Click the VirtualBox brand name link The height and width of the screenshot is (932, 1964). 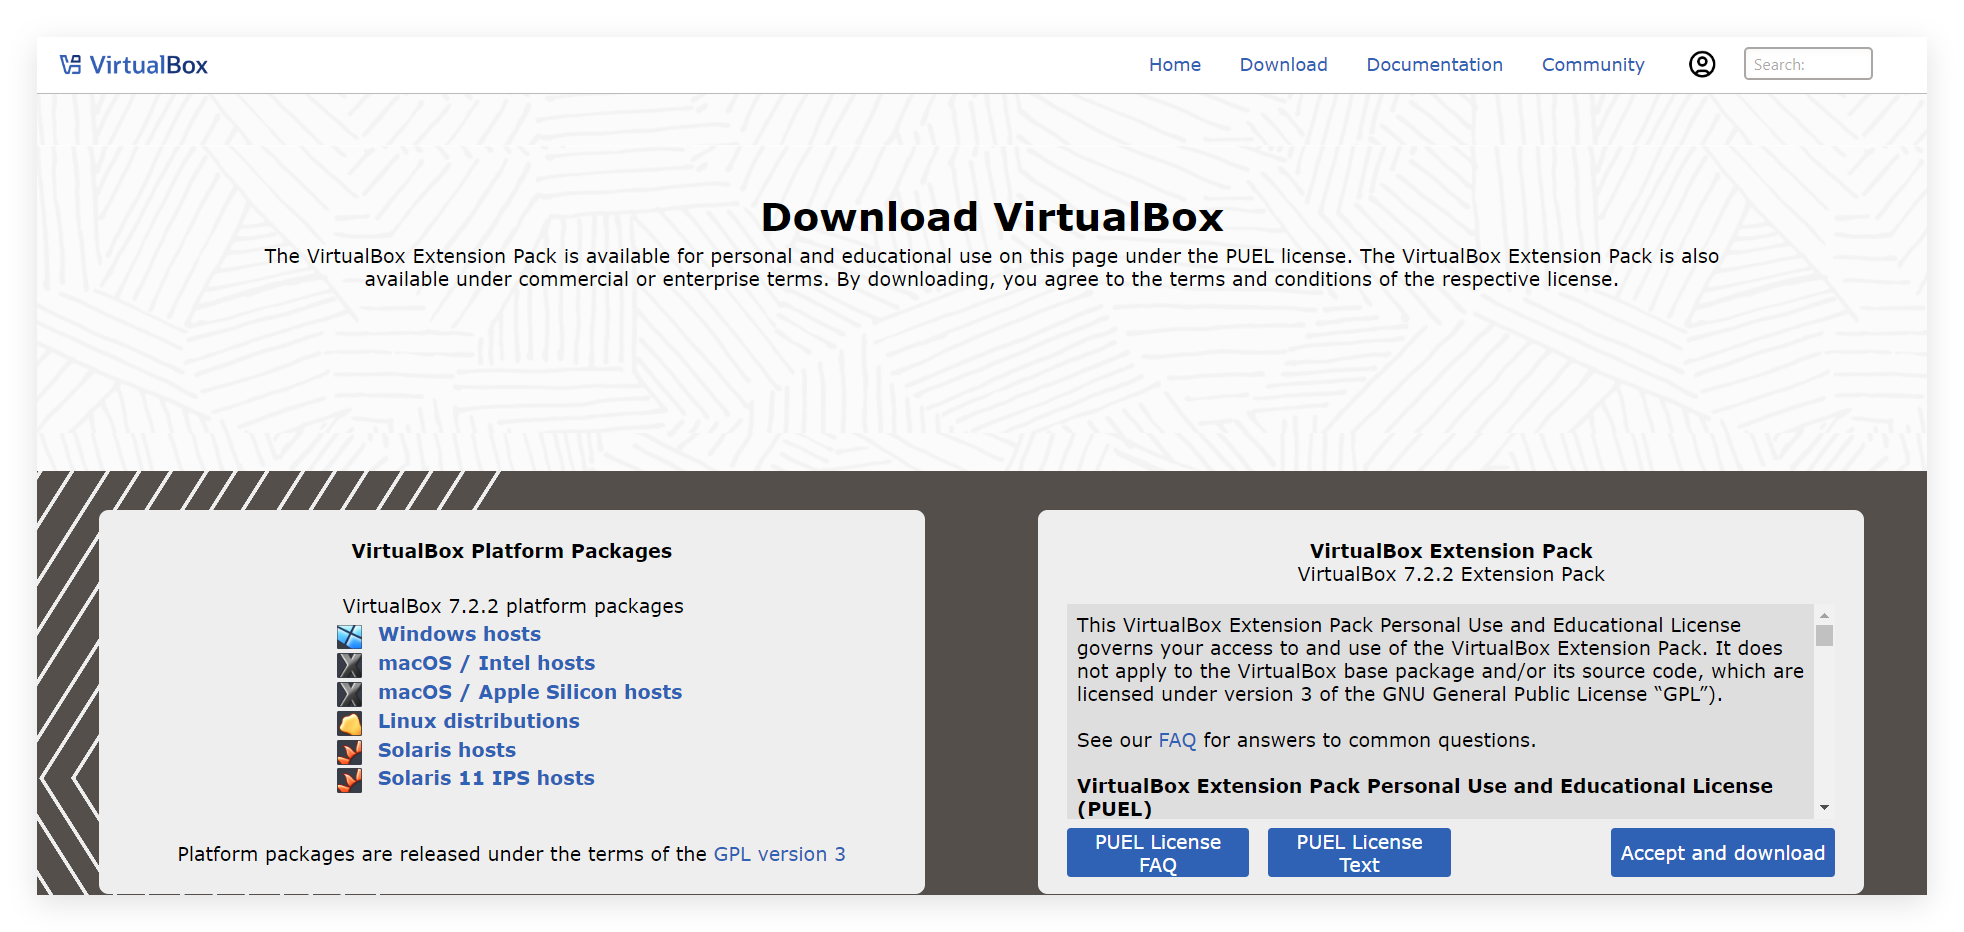(149, 65)
